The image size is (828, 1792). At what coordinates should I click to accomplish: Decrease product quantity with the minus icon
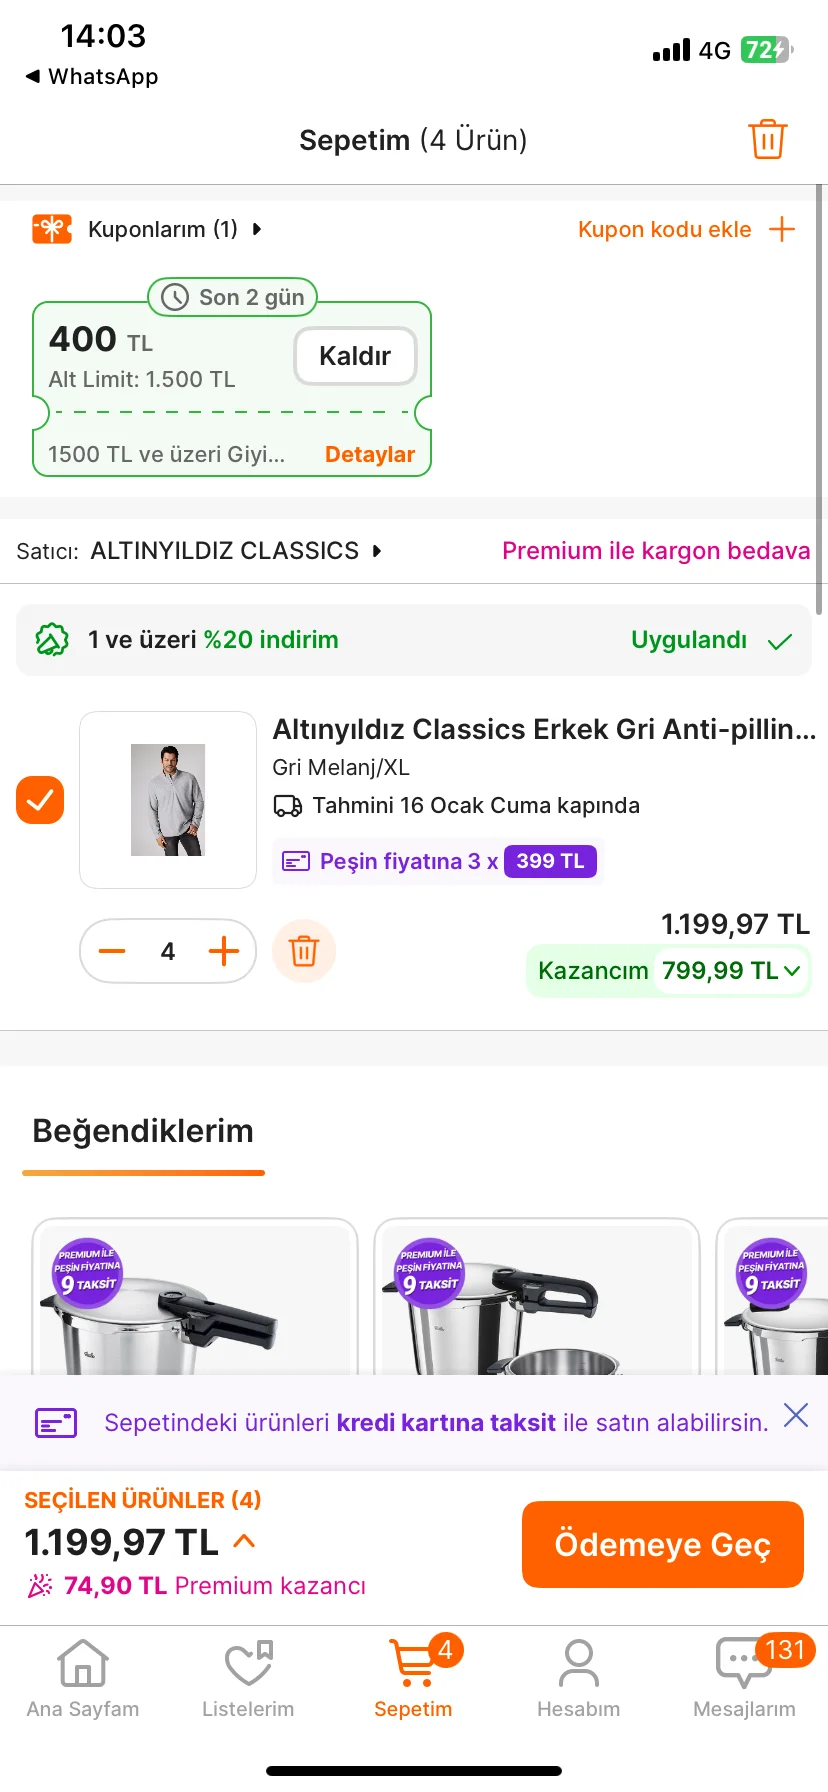point(113,951)
